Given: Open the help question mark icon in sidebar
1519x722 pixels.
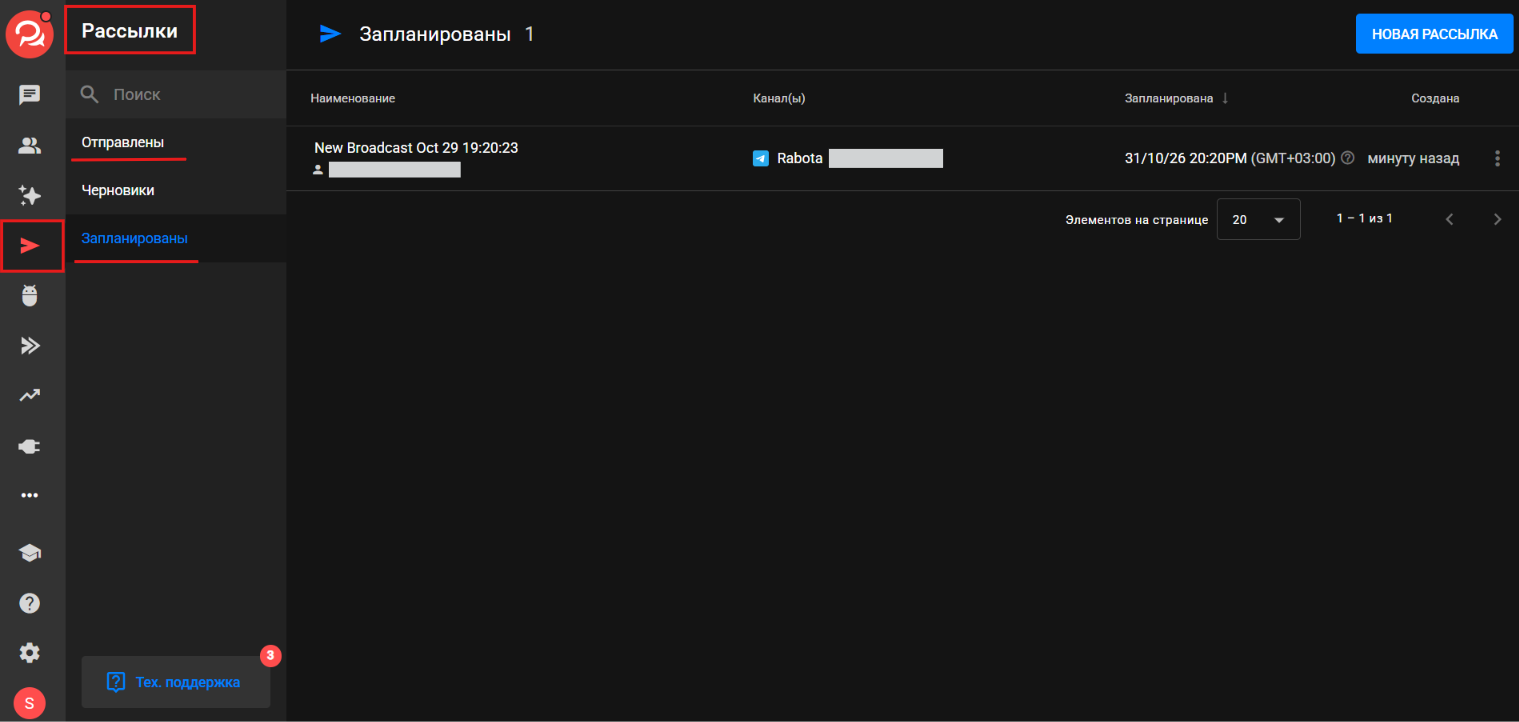Looking at the screenshot, I should coord(30,603).
